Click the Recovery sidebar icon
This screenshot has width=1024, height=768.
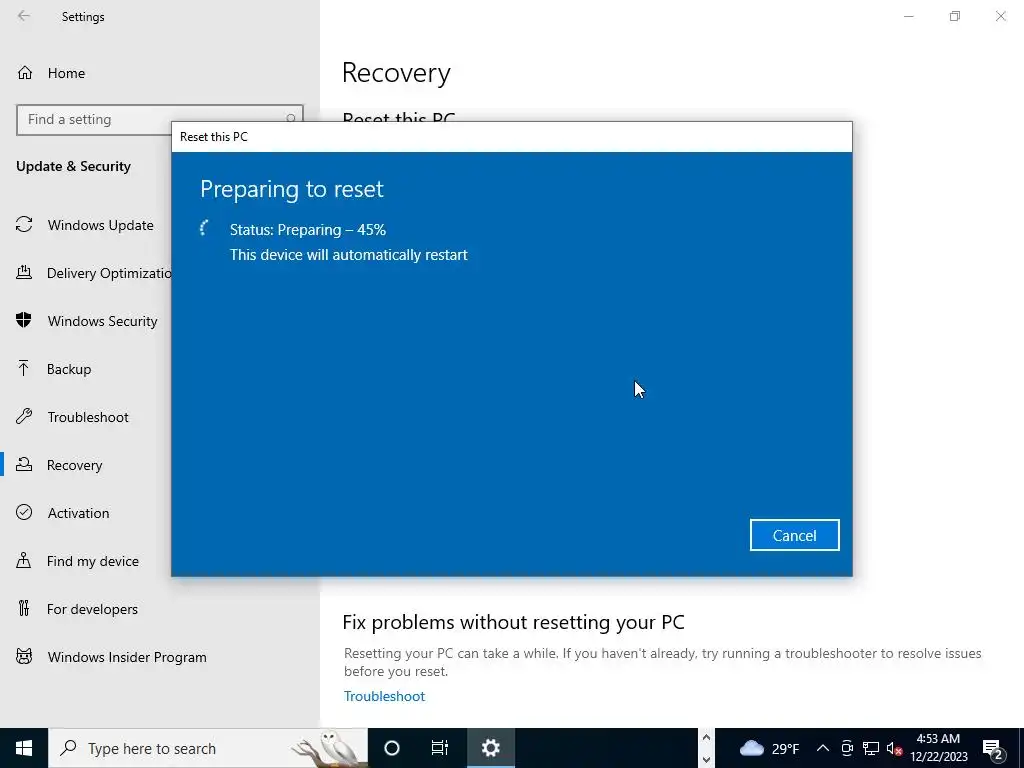(24, 464)
